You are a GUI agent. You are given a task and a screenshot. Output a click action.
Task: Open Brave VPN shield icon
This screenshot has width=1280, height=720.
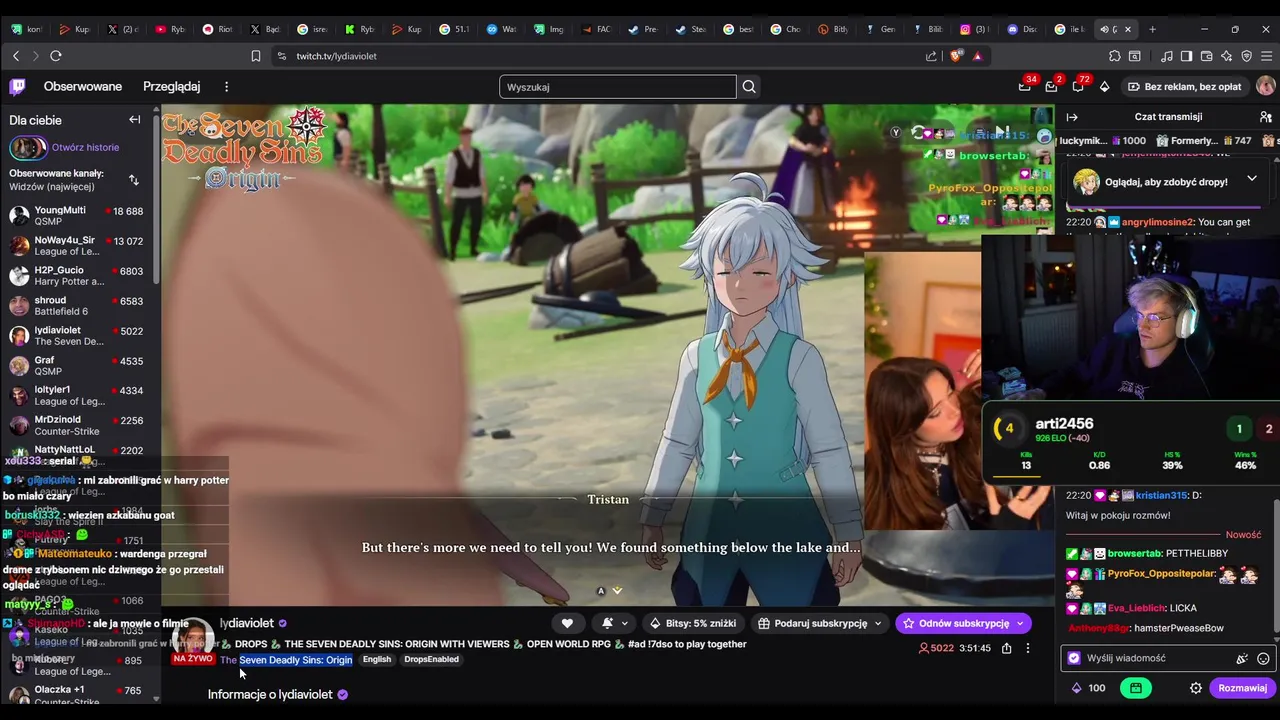click(1247, 56)
